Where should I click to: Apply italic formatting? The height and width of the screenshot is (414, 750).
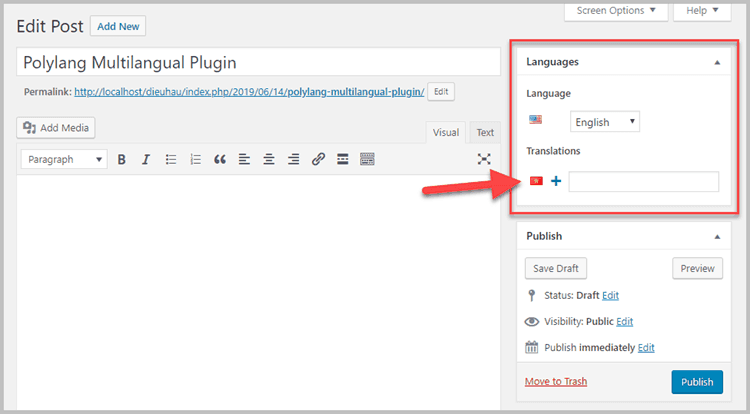[x=146, y=159]
